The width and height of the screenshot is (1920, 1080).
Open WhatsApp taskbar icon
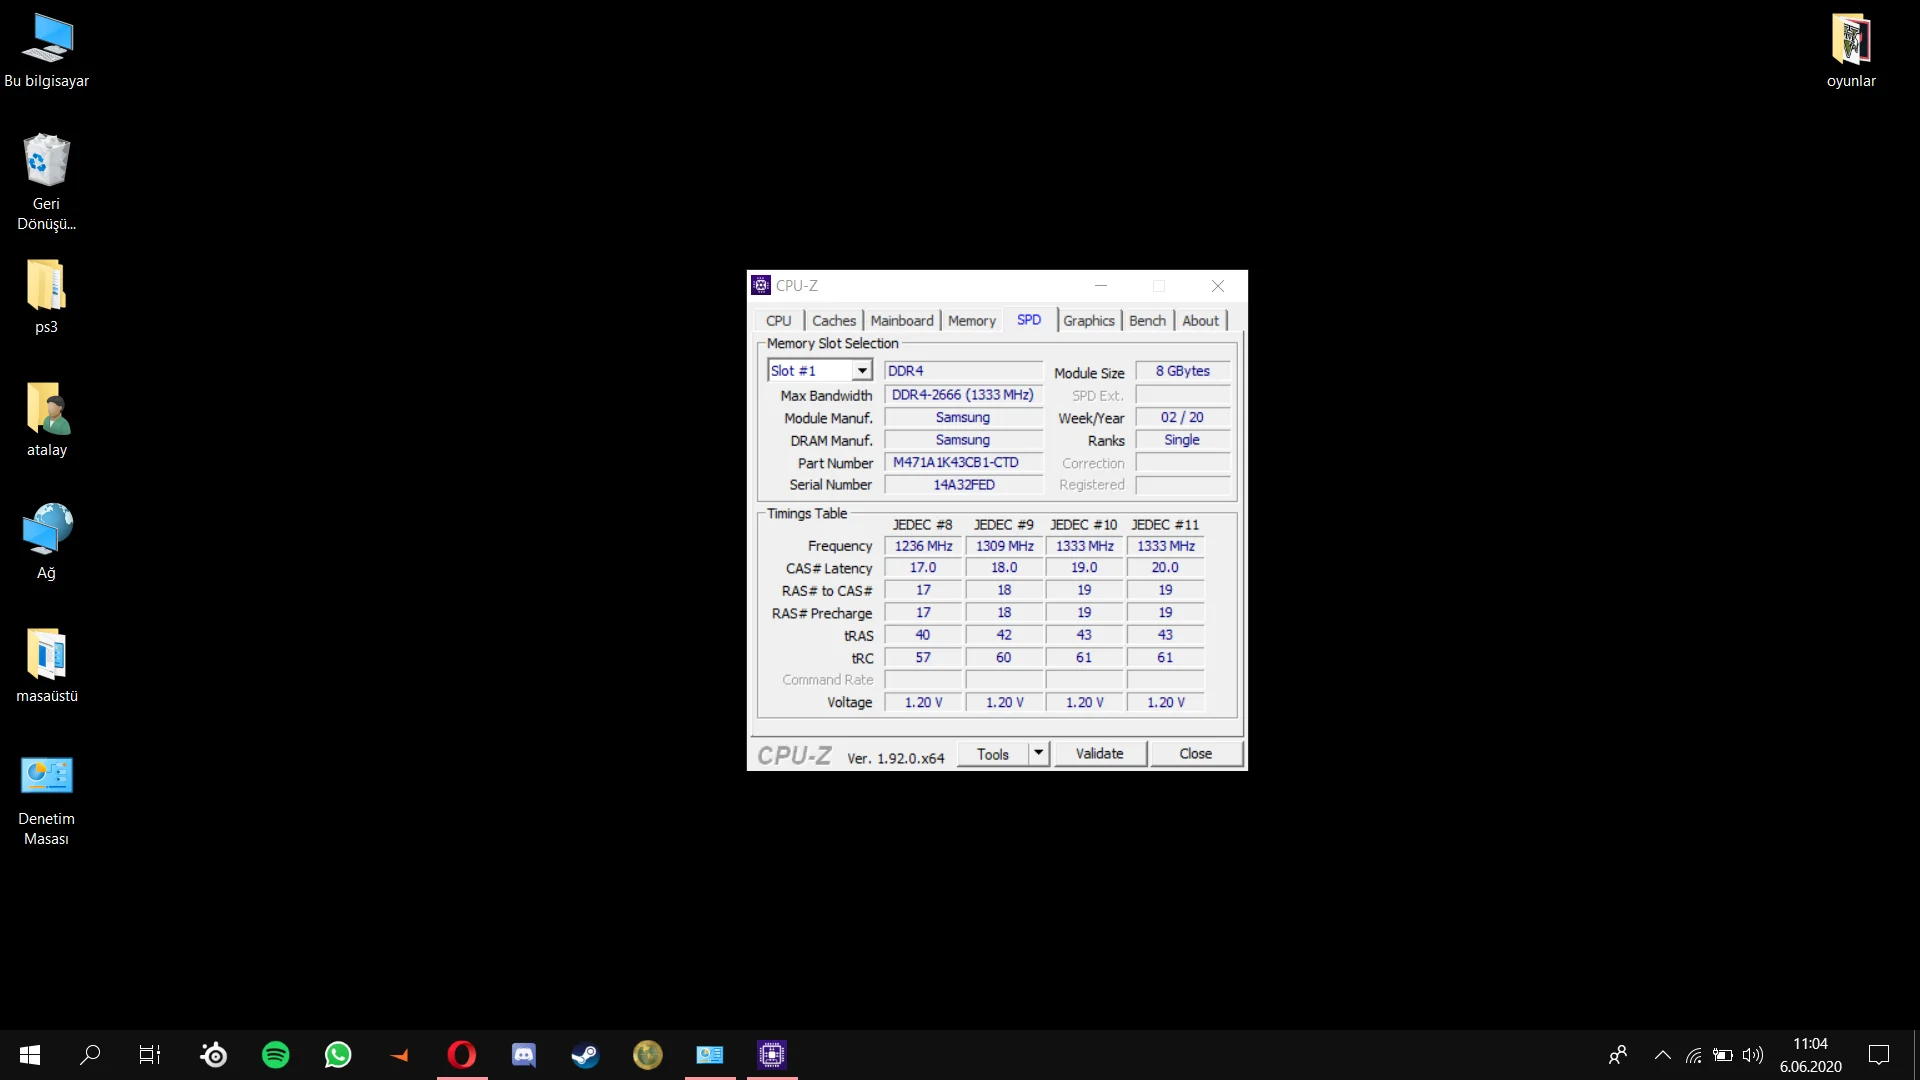tap(338, 1055)
